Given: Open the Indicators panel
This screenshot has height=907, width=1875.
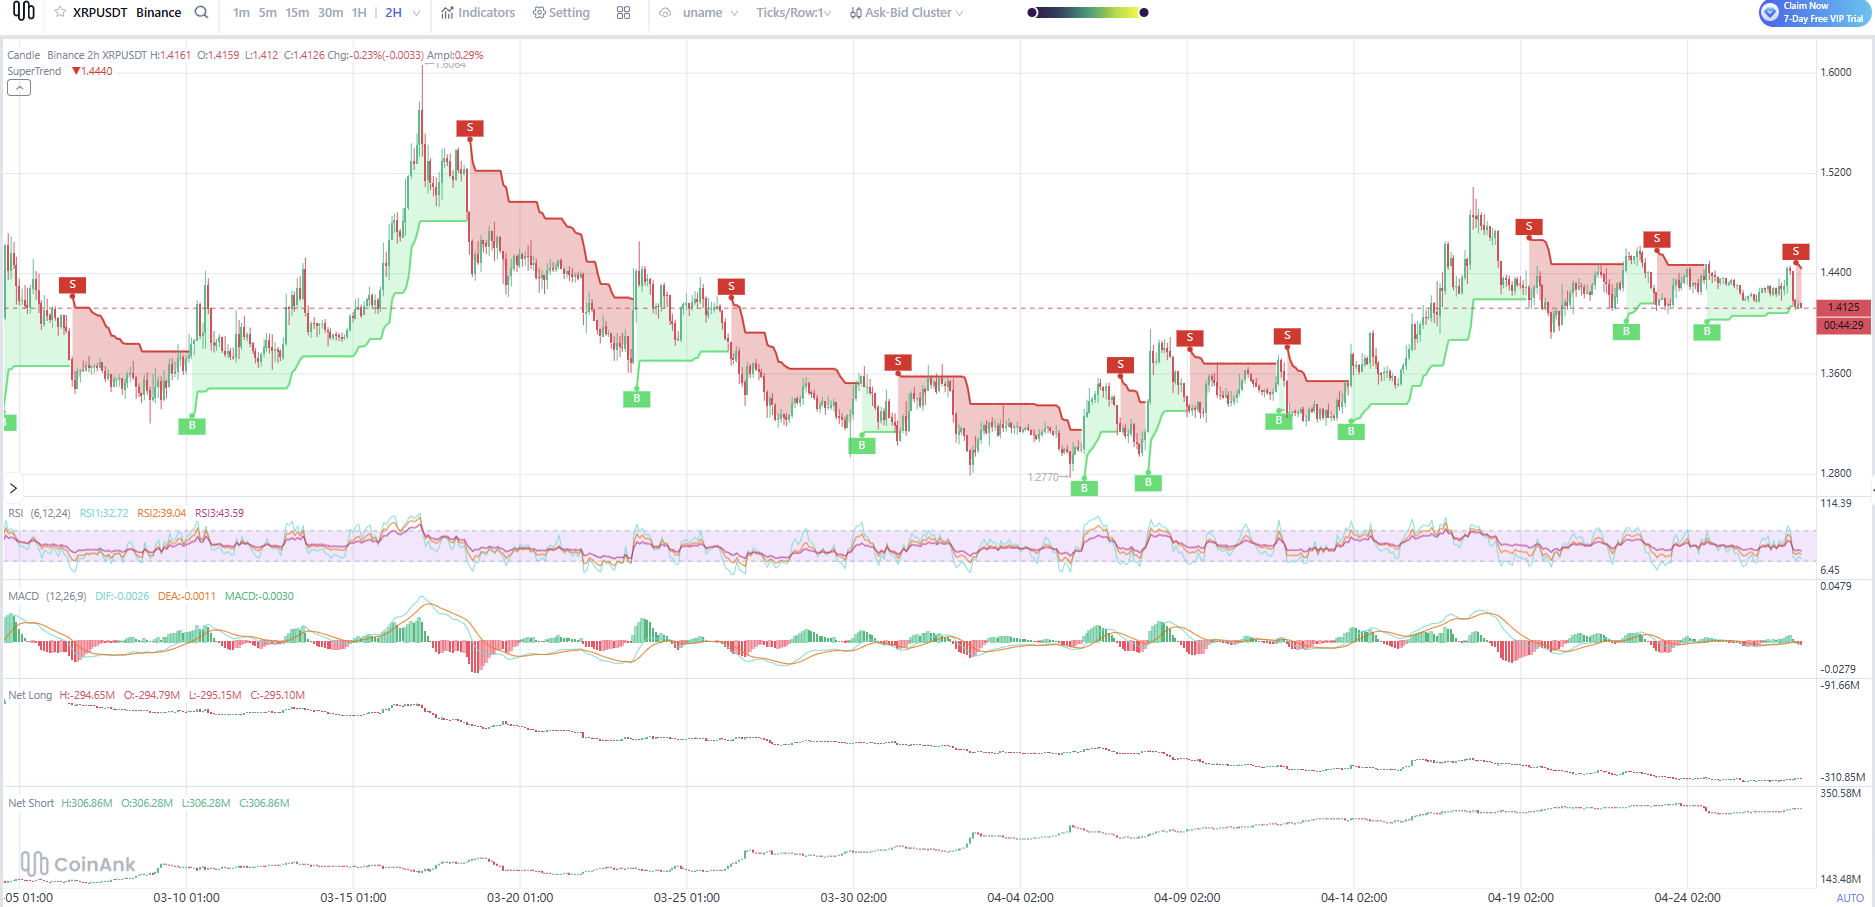Looking at the screenshot, I should (x=478, y=13).
